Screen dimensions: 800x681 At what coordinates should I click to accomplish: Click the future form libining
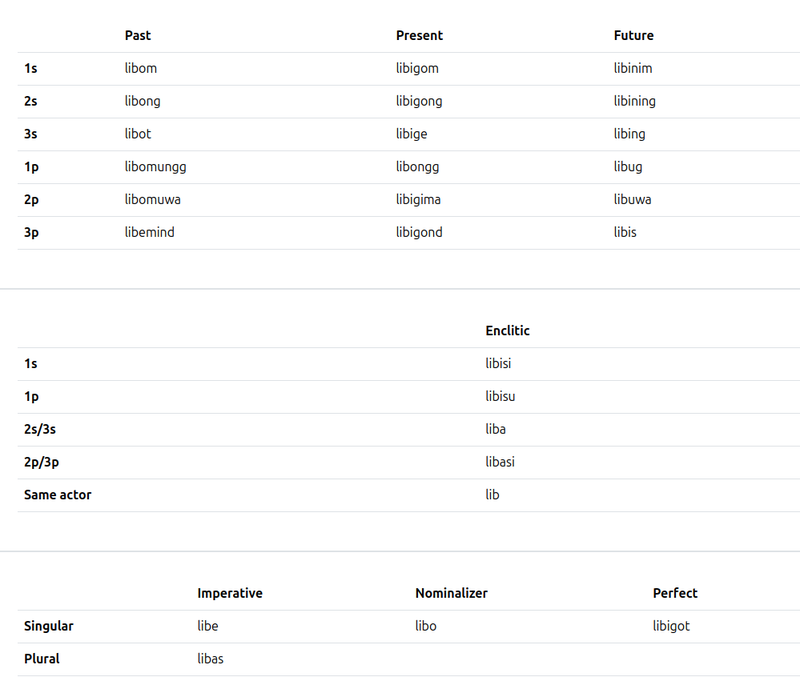tap(634, 101)
